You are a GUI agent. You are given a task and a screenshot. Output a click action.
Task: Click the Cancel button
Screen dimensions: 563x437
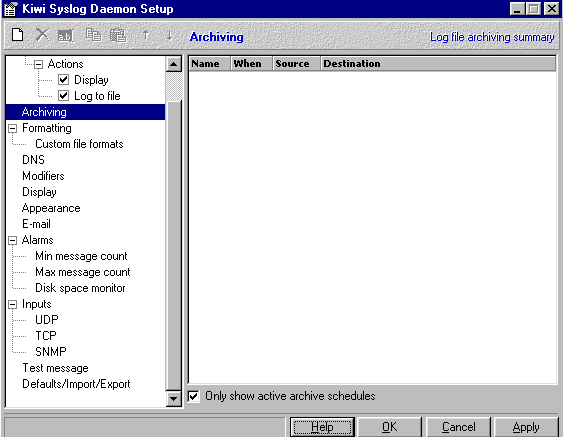(458, 427)
